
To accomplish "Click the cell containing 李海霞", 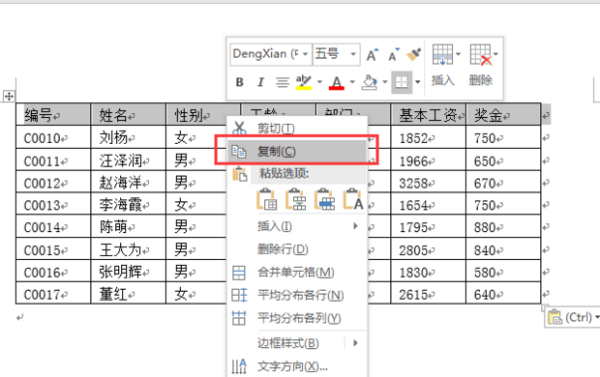I will (128, 205).
